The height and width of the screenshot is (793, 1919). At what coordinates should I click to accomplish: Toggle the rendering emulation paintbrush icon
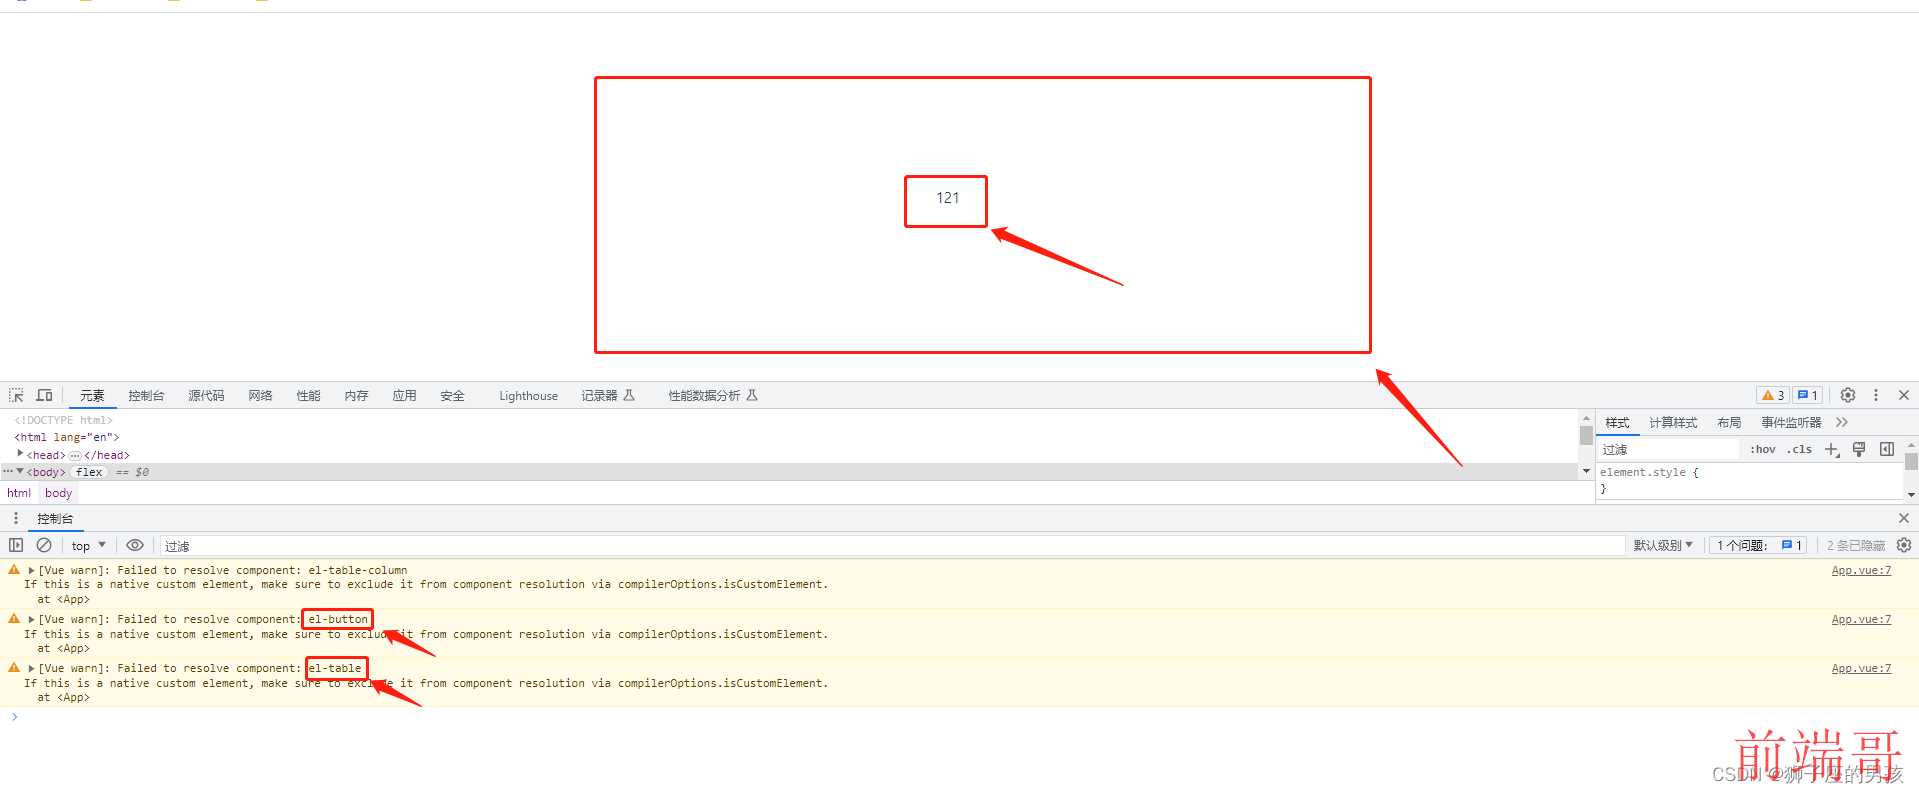coord(1859,450)
